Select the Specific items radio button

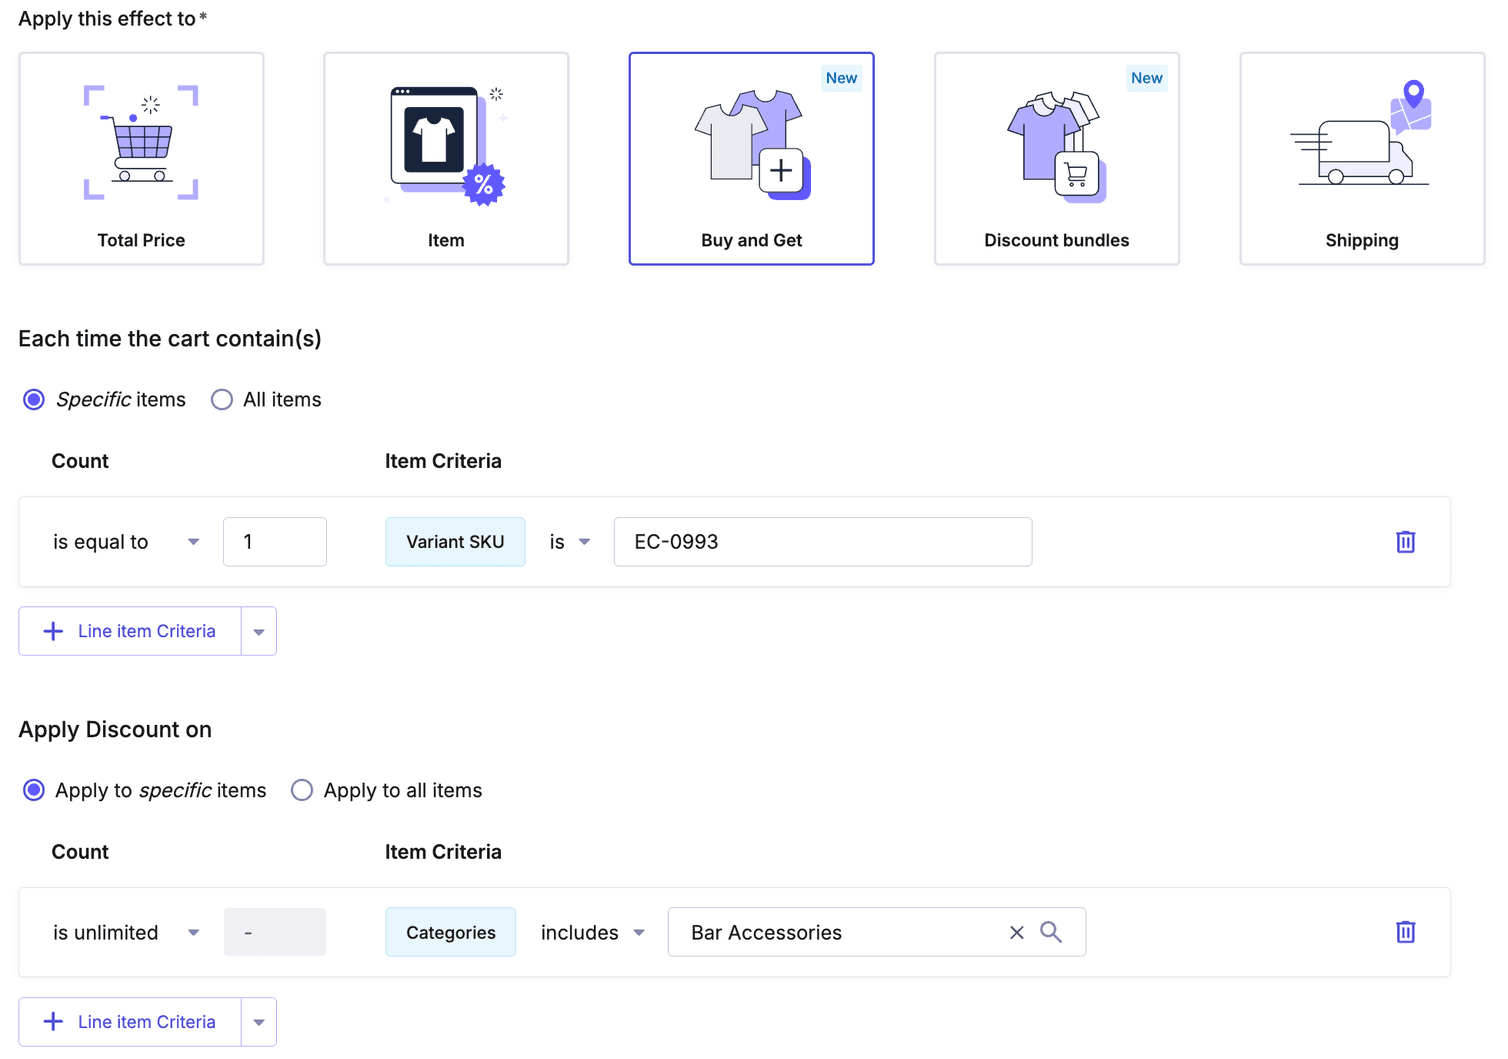[x=34, y=400]
